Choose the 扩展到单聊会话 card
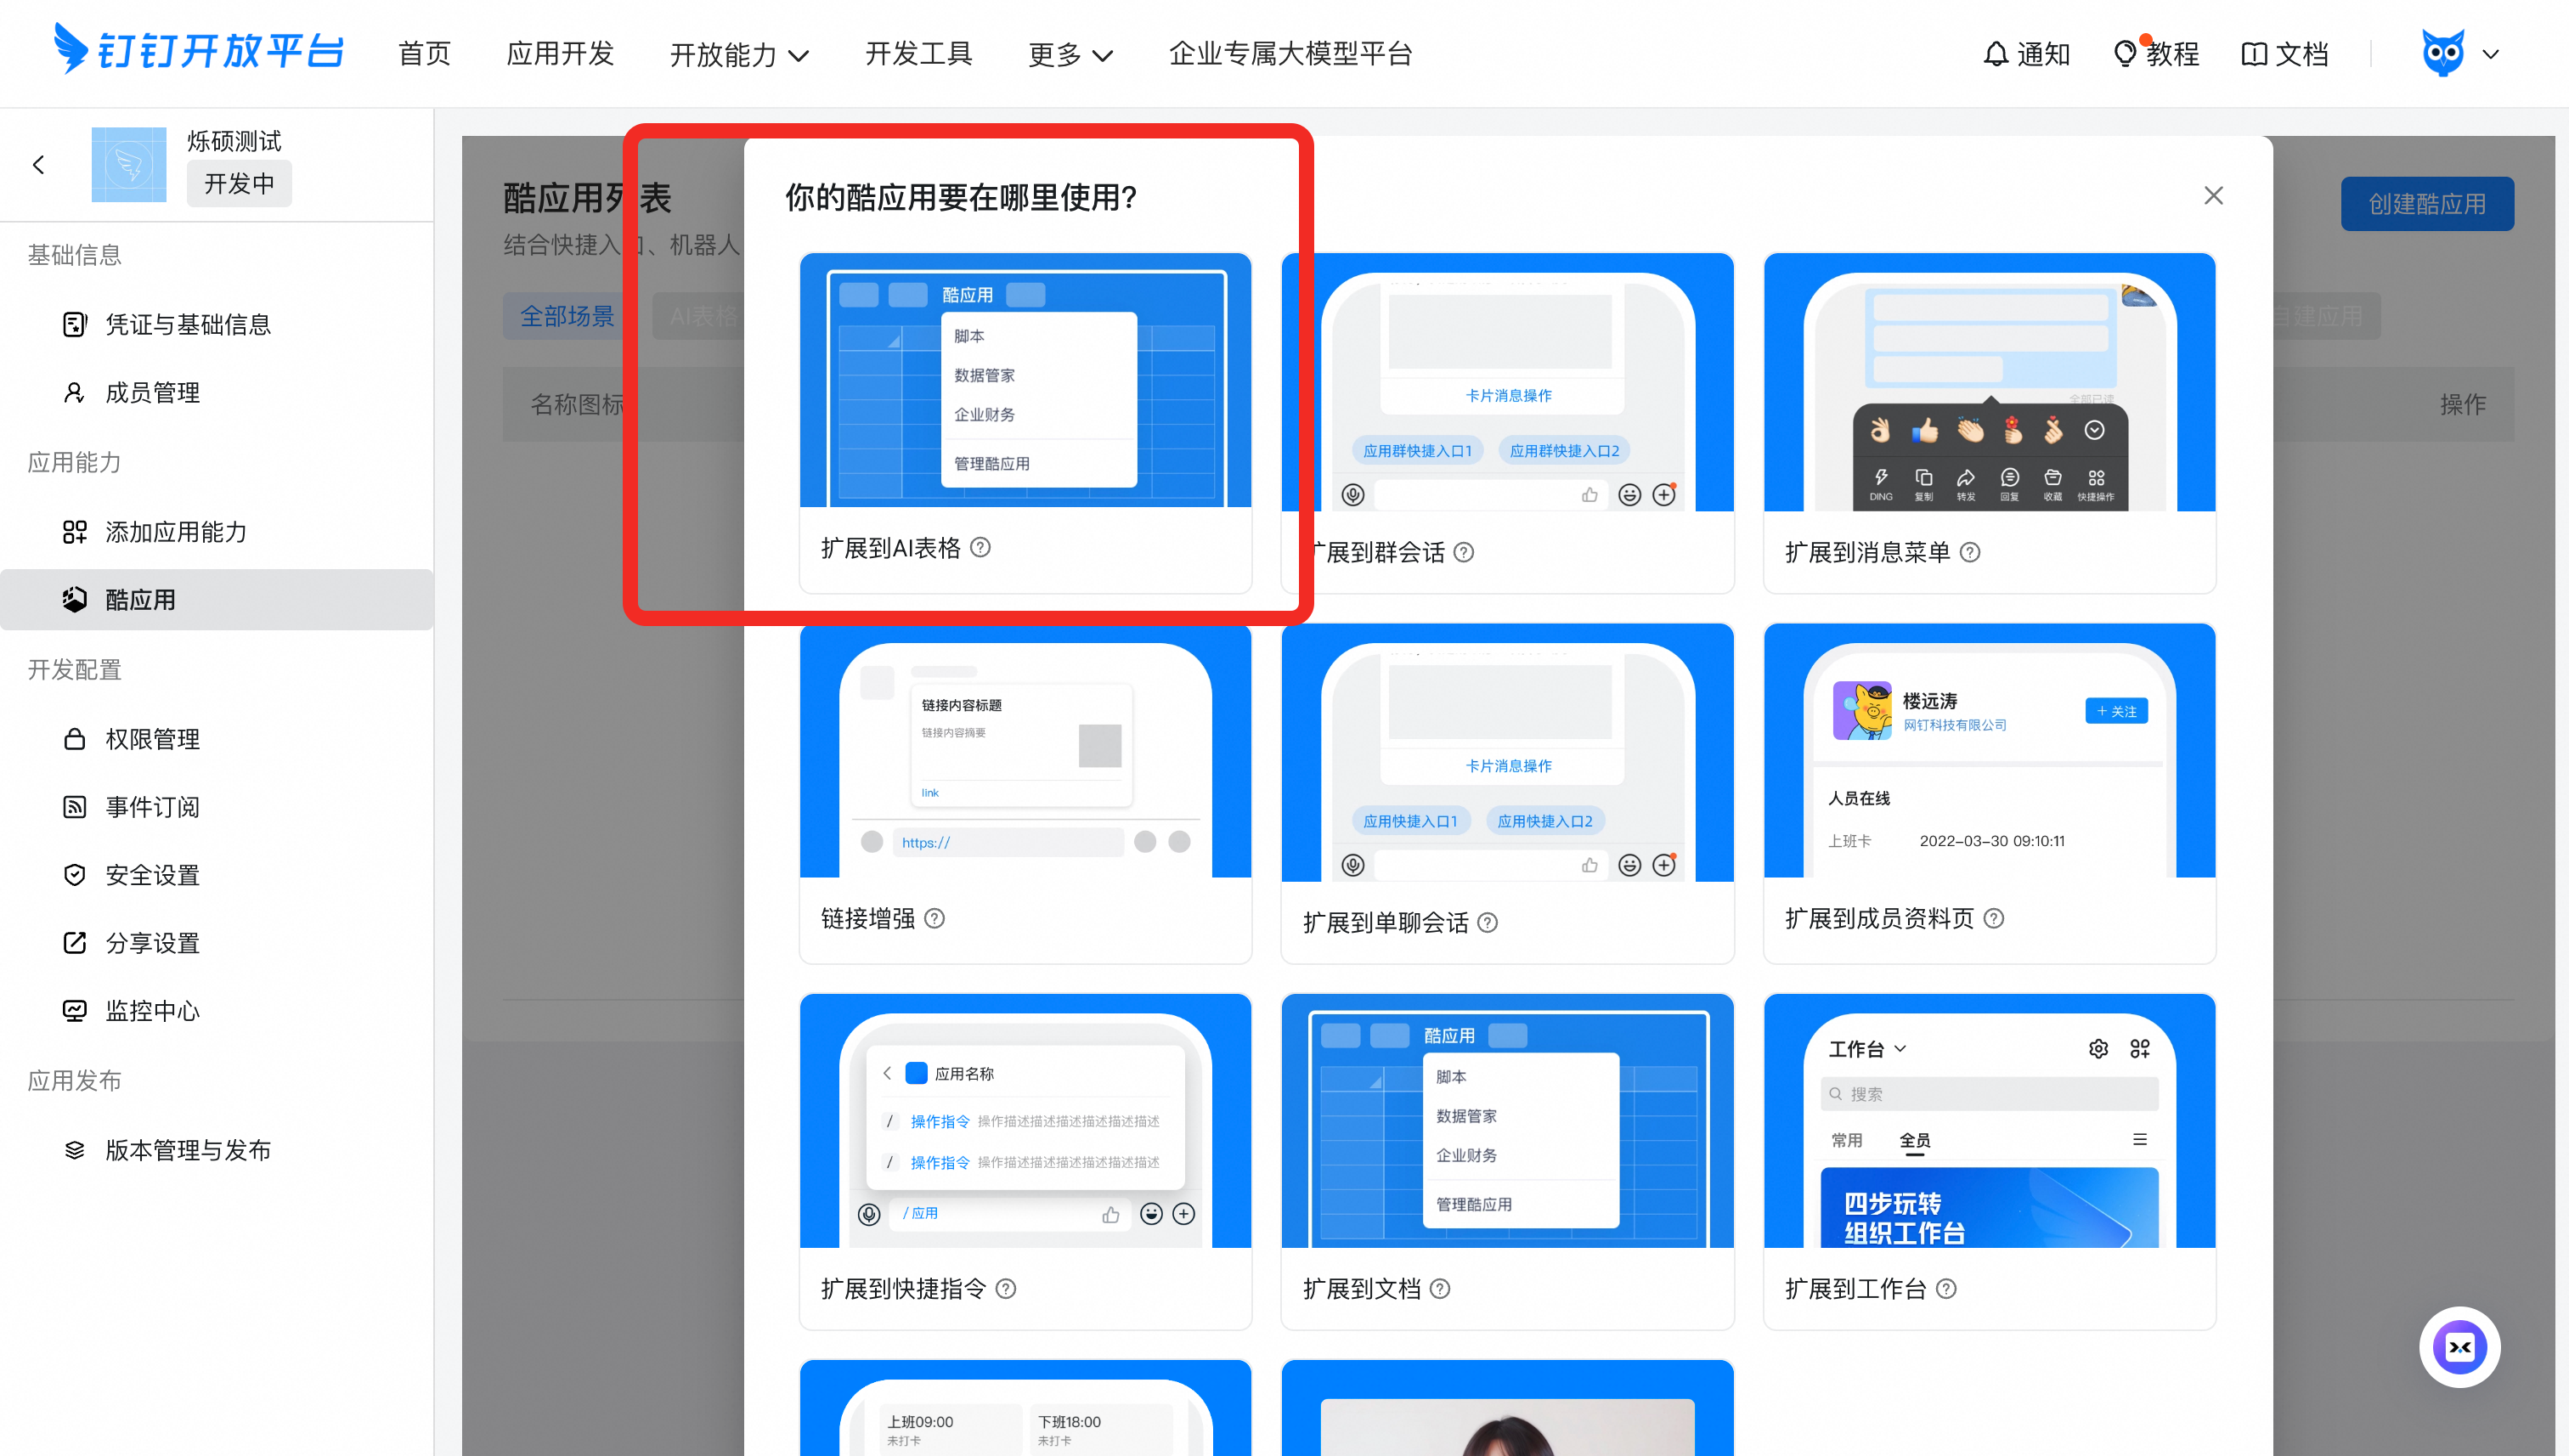The width and height of the screenshot is (2569, 1456). pyautogui.click(x=1507, y=793)
